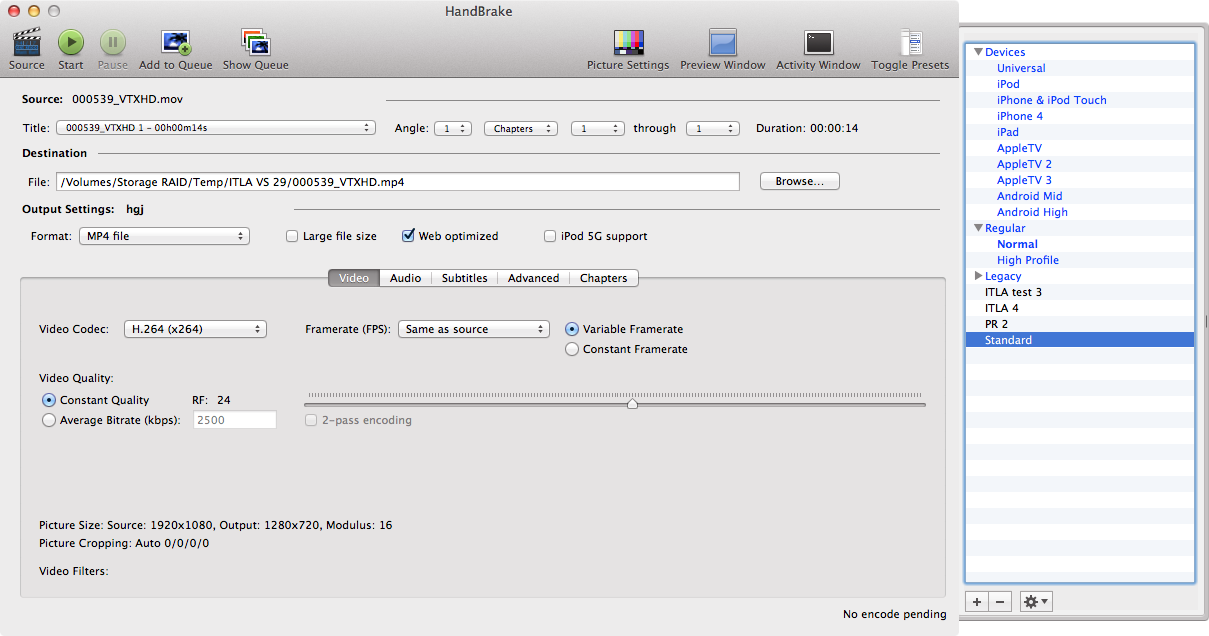Image resolution: width=1209 pixels, height=636 pixels.
Task: Open the Show Queue icon
Action: 256,42
